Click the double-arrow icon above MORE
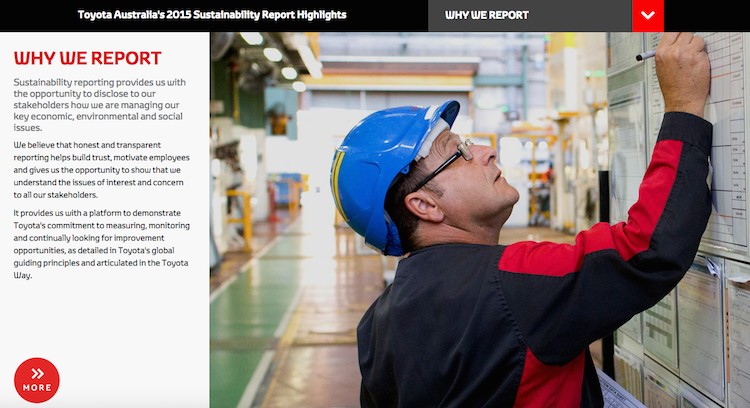 pyautogui.click(x=37, y=373)
